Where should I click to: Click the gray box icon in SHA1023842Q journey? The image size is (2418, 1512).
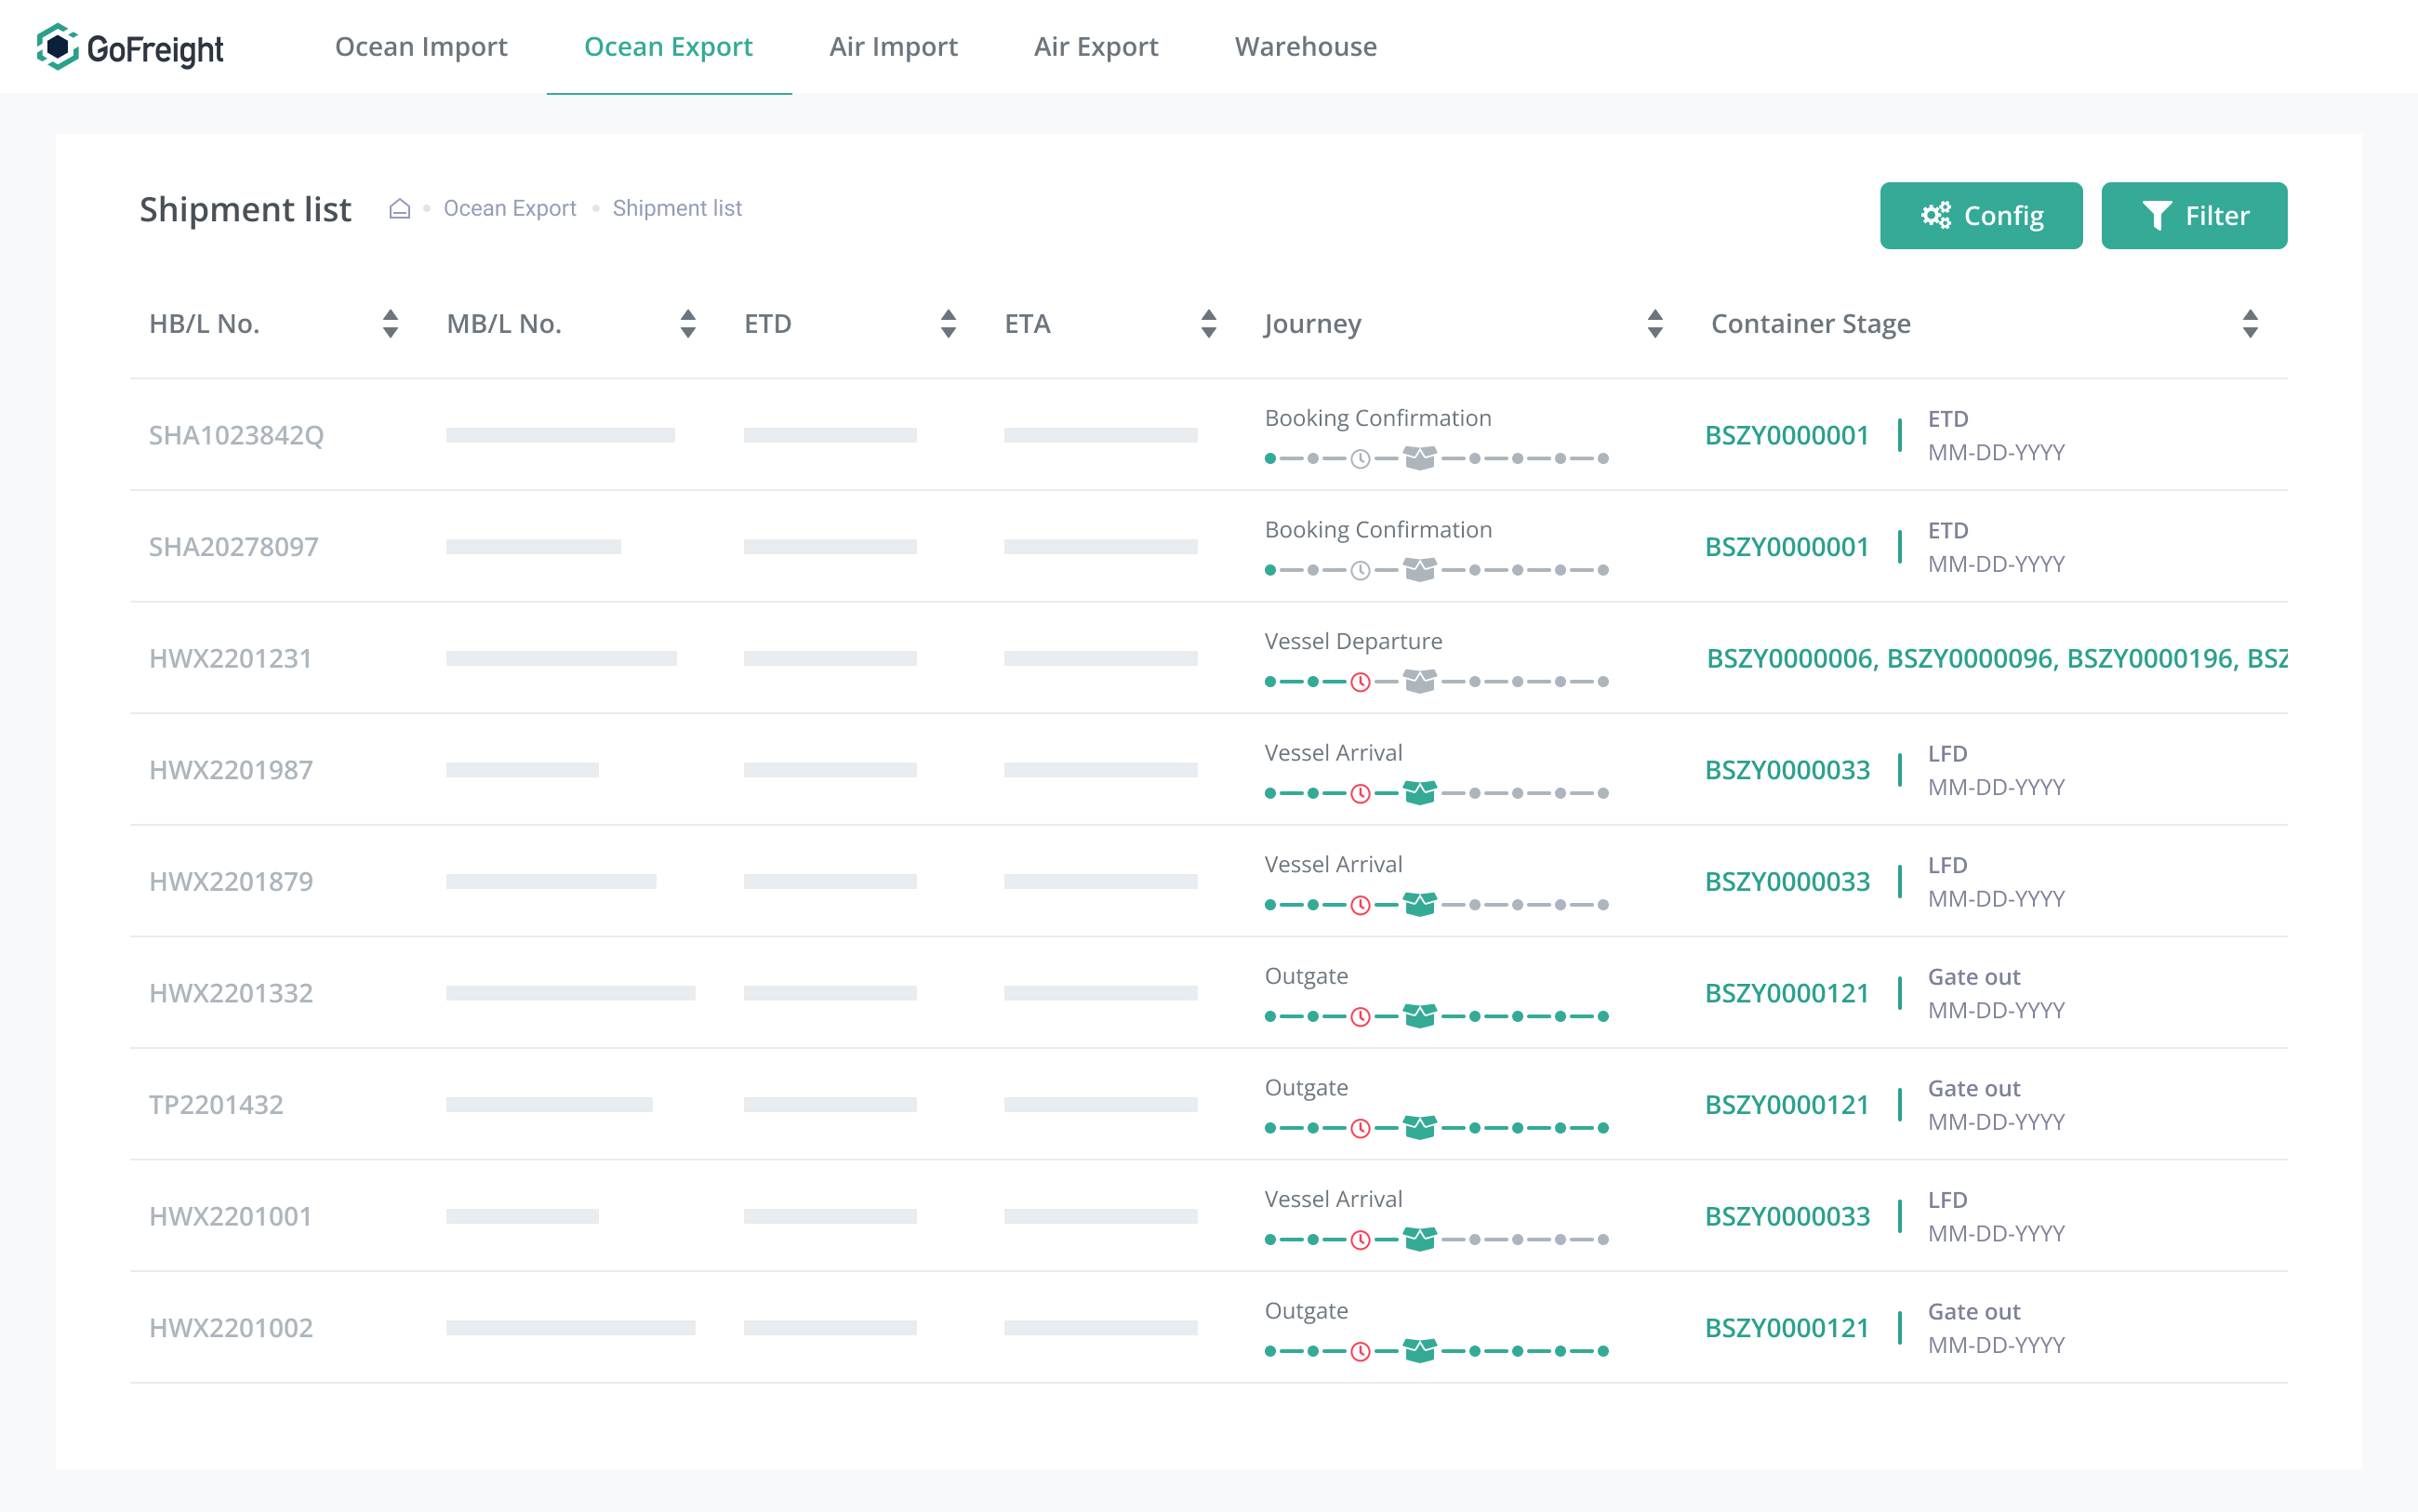coord(1419,458)
